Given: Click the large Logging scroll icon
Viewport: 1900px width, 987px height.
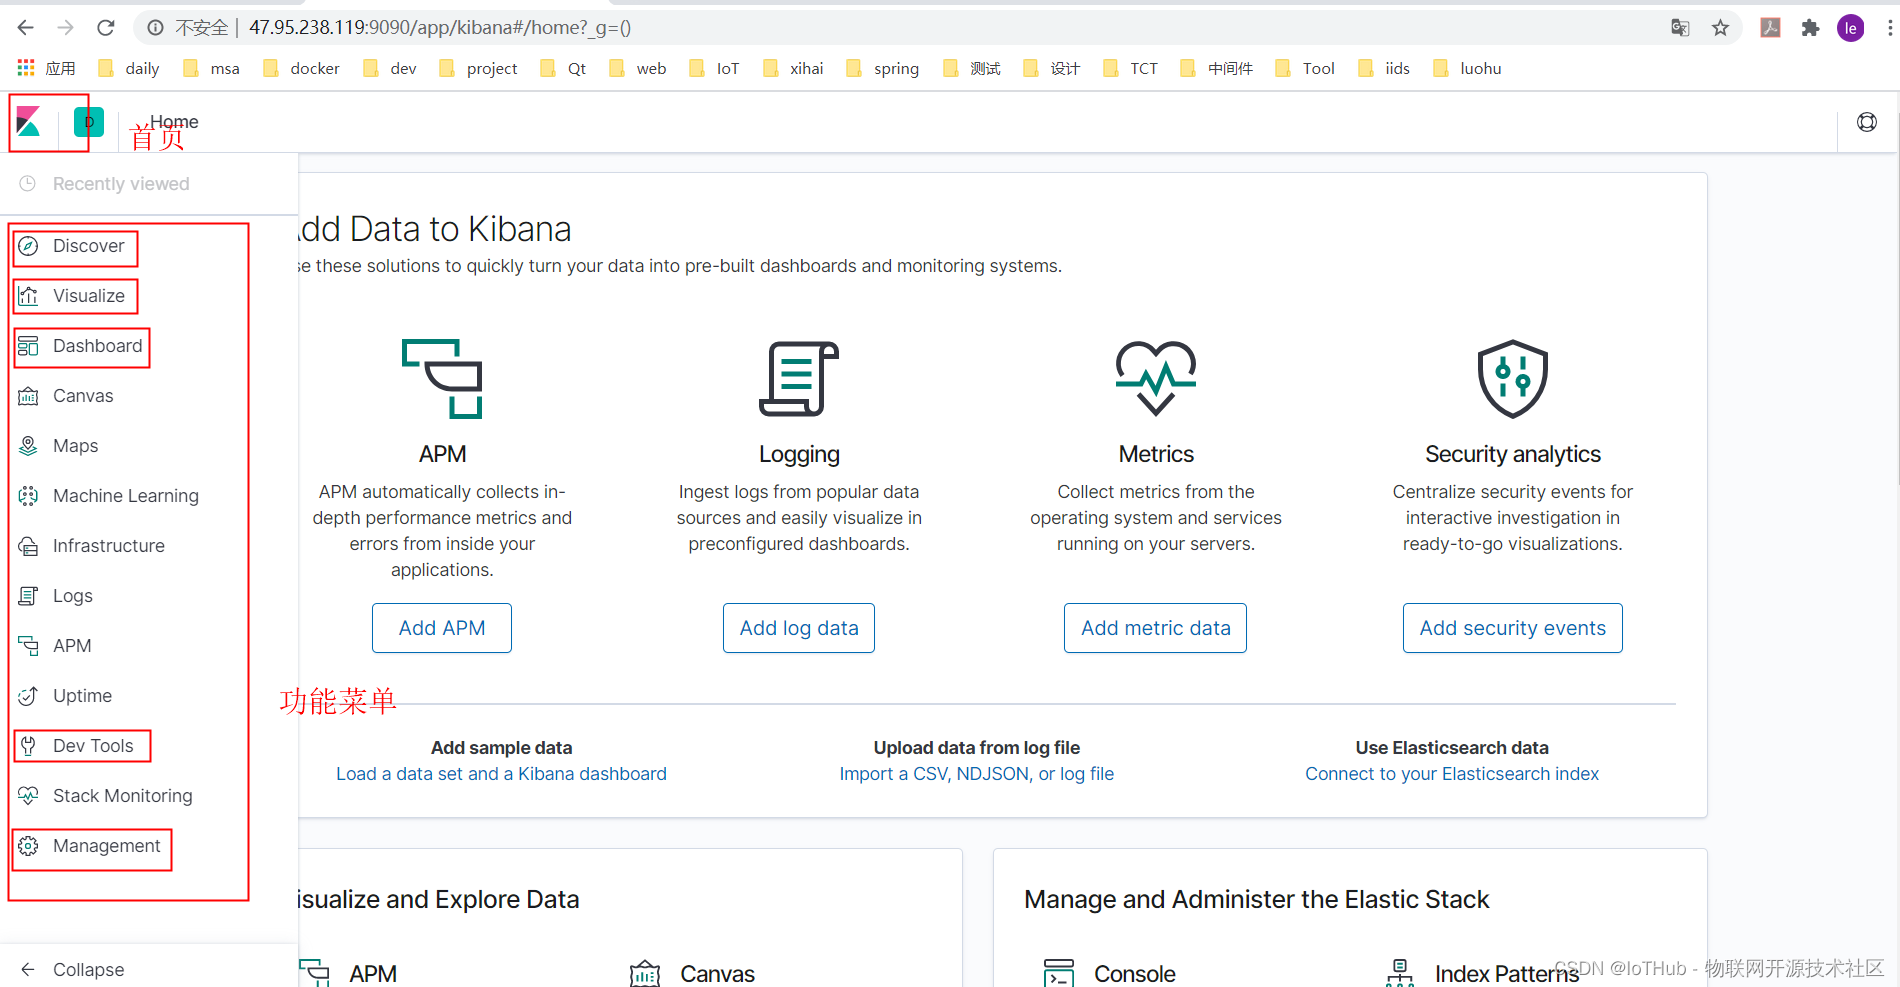Looking at the screenshot, I should coord(799,378).
